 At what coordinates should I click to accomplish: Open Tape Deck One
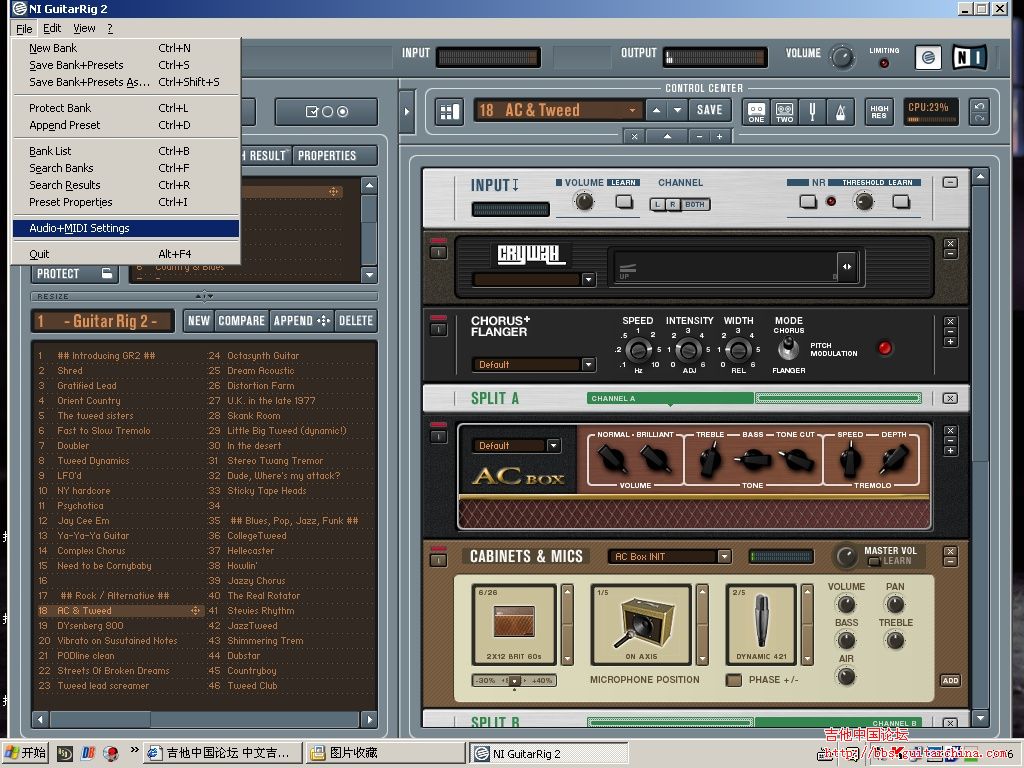756,111
